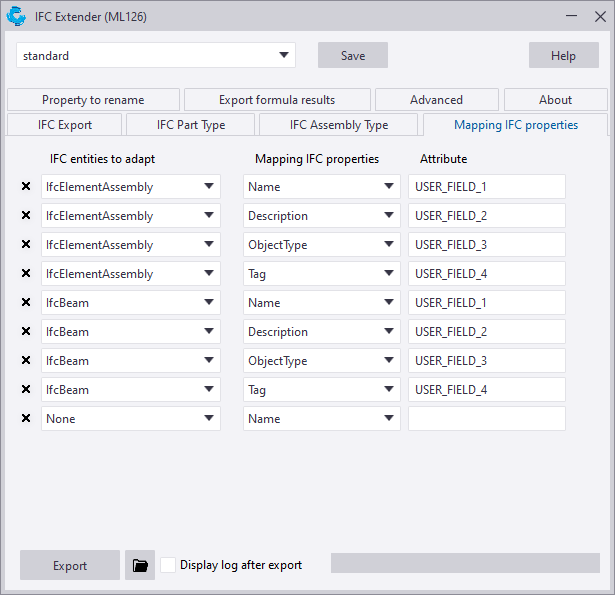
Task: Open Name property dropdown for IfcElementAssembly
Action: pos(322,186)
